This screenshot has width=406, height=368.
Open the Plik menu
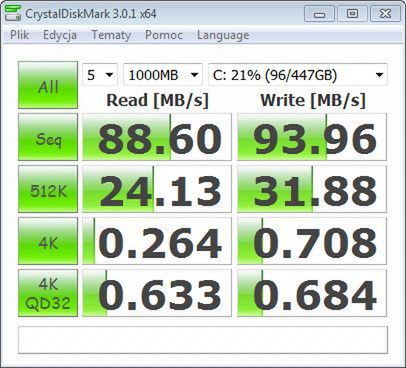tap(20, 35)
